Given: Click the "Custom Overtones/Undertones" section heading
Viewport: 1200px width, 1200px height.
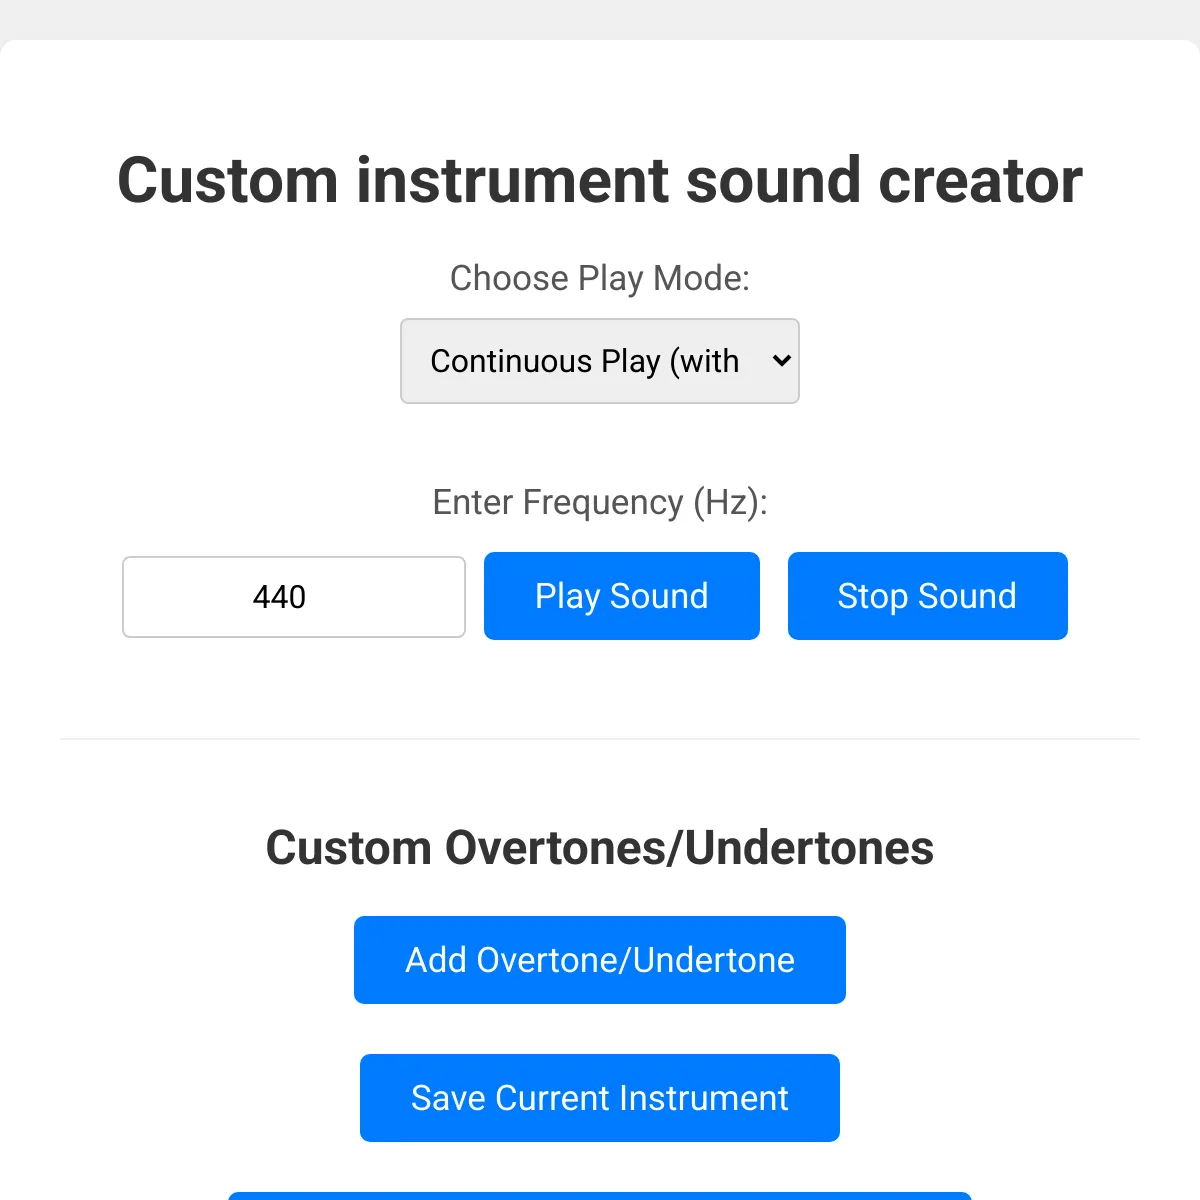Looking at the screenshot, I should pos(600,848).
